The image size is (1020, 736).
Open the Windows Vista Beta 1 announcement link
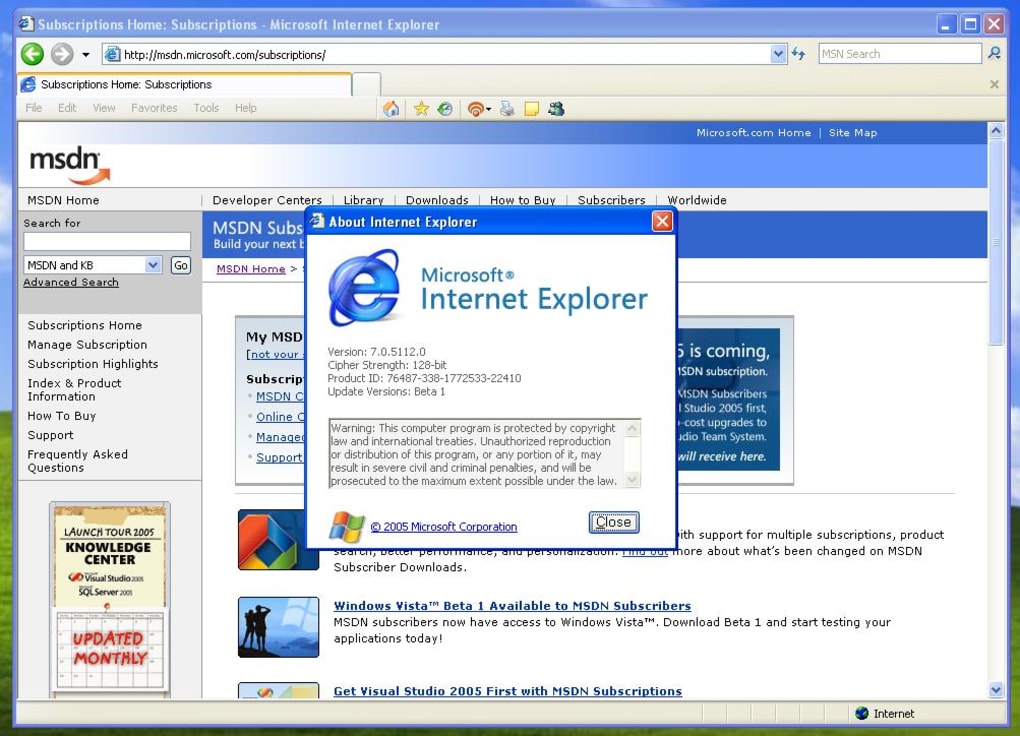point(512,605)
